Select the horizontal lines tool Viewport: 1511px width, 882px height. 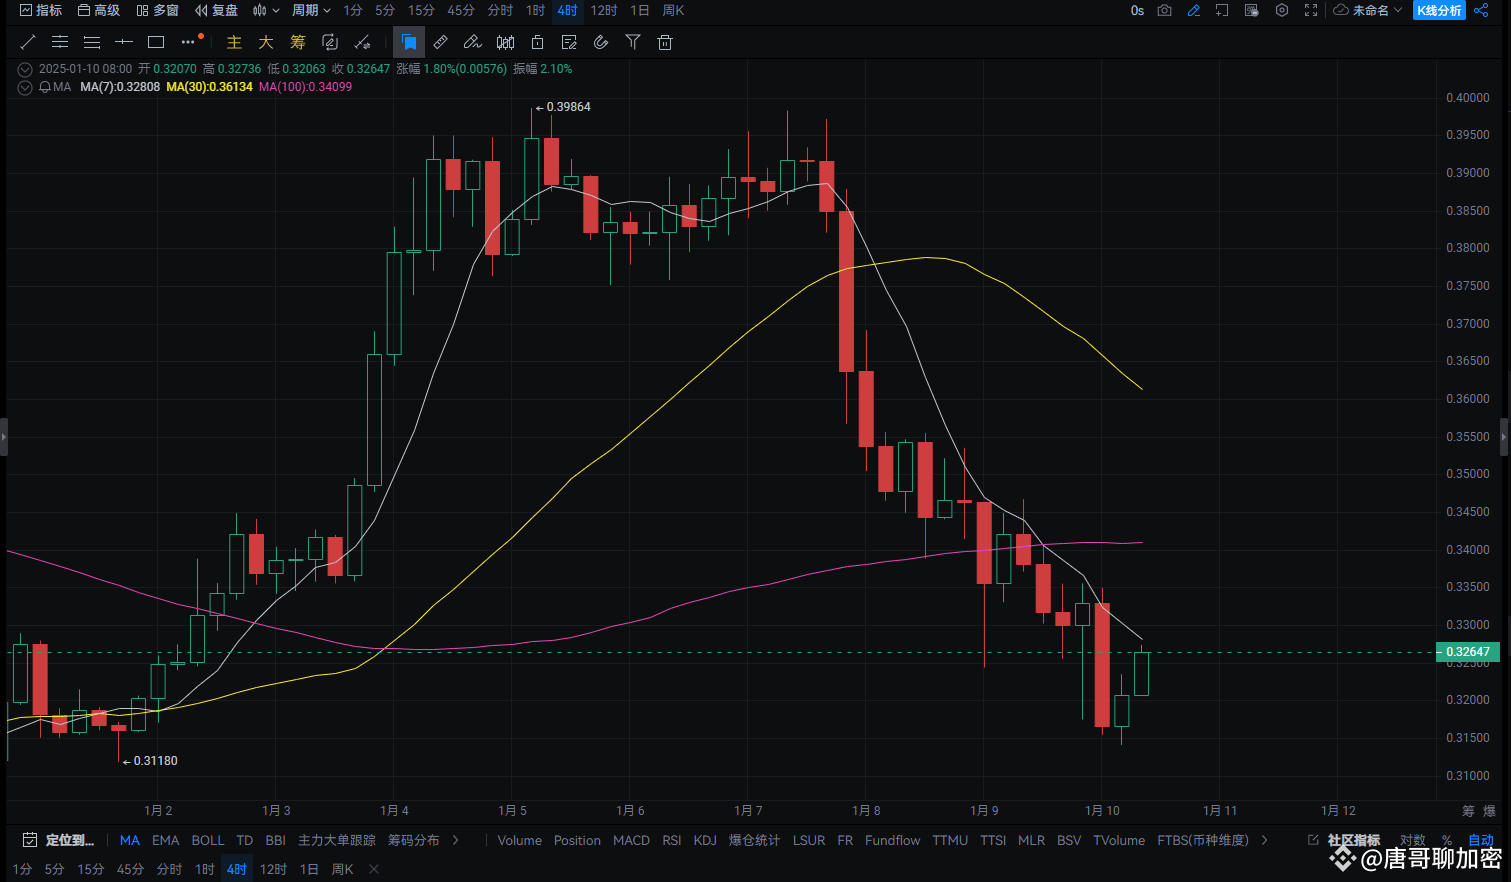click(92, 42)
